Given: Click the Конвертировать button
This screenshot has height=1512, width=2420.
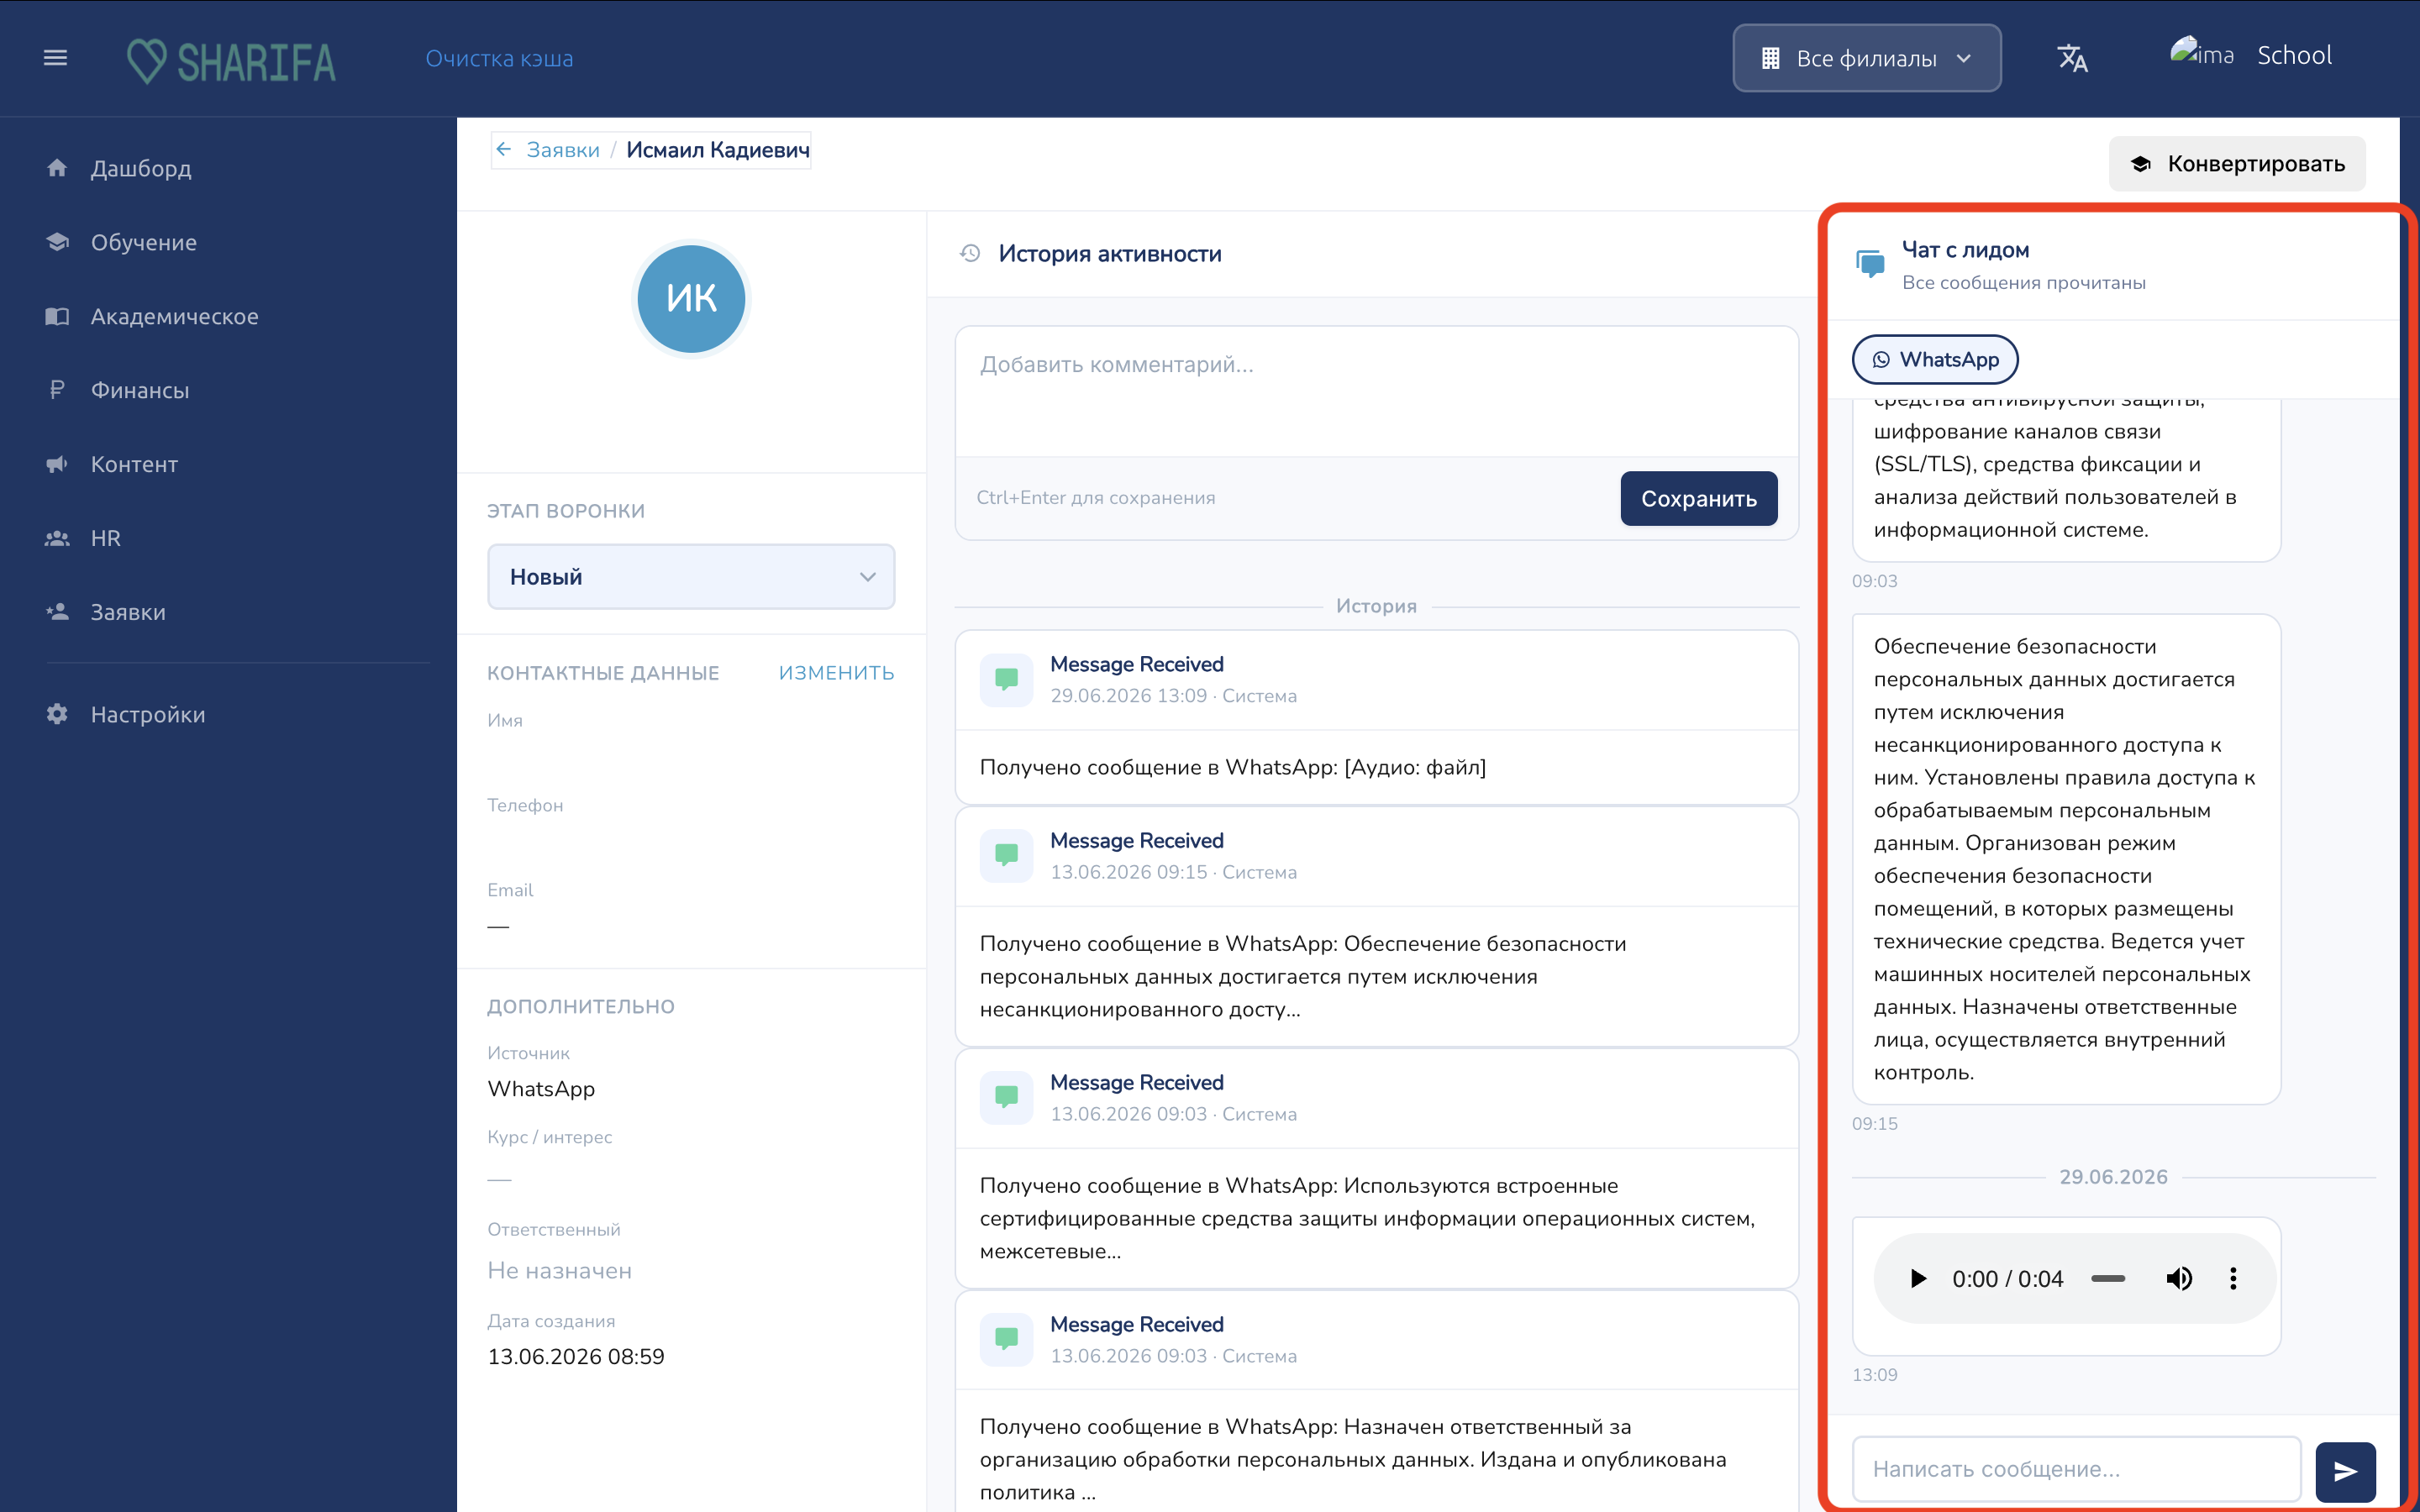Looking at the screenshot, I should pyautogui.click(x=2237, y=164).
